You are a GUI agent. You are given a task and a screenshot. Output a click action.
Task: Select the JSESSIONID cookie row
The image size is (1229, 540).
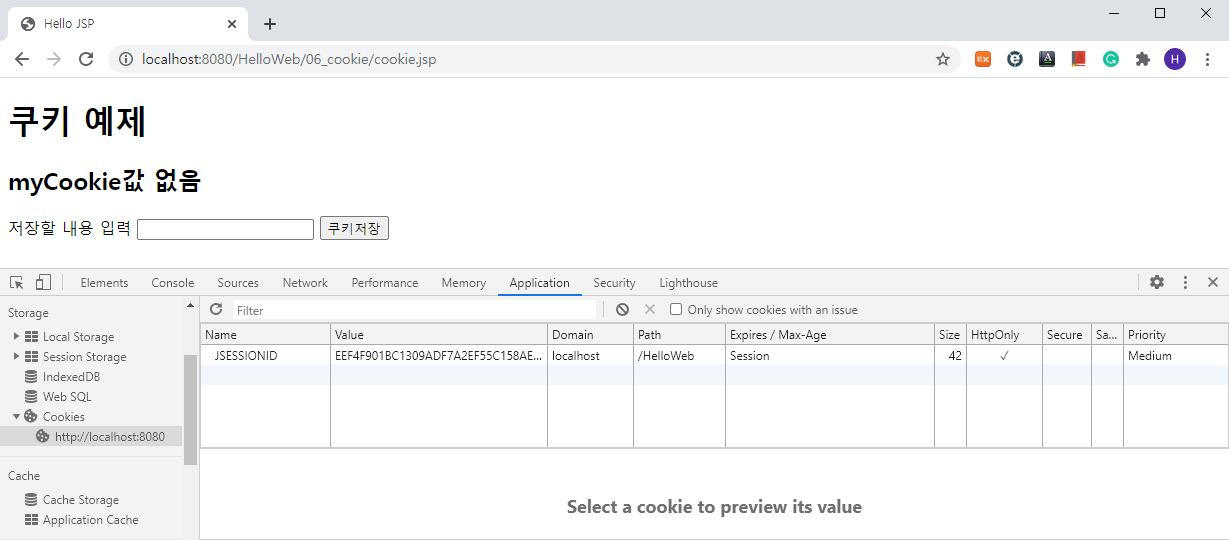(x=714, y=356)
